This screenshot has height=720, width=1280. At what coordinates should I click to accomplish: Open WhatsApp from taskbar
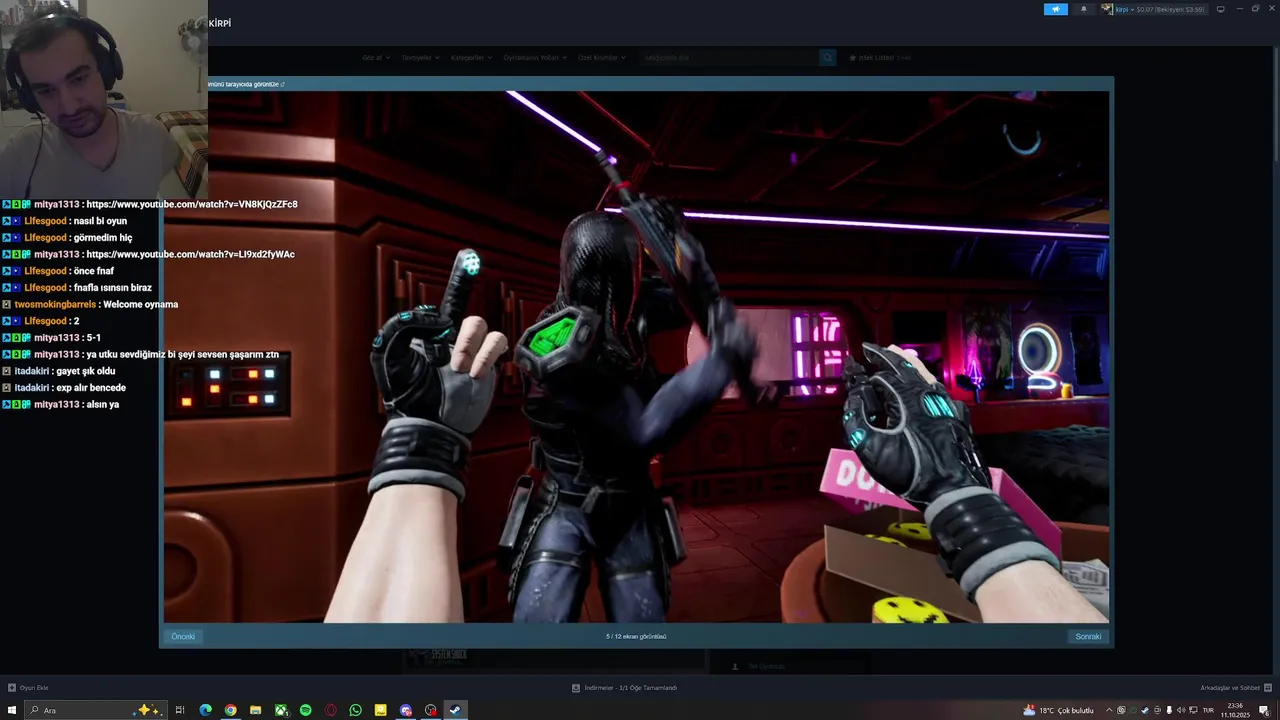tap(355, 710)
